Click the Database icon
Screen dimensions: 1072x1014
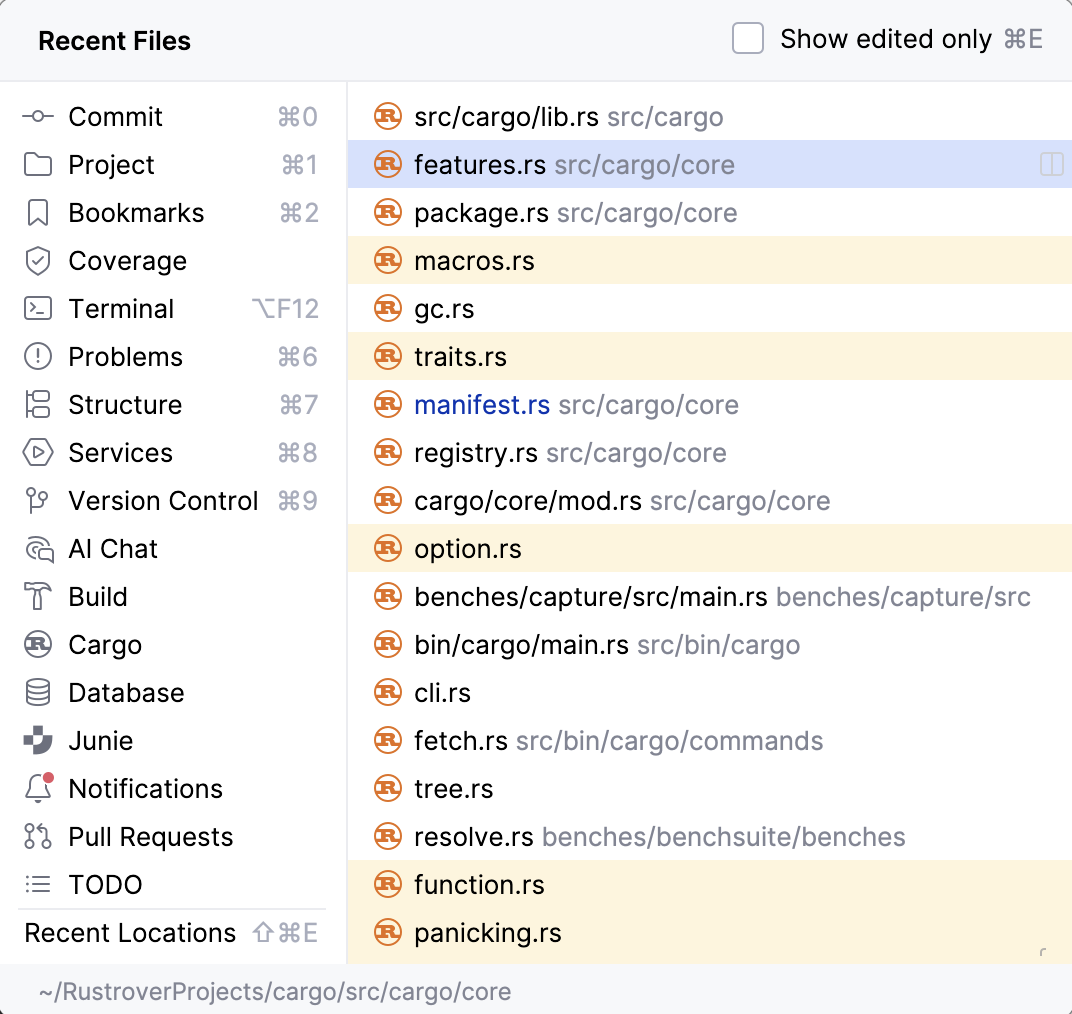(38, 693)
